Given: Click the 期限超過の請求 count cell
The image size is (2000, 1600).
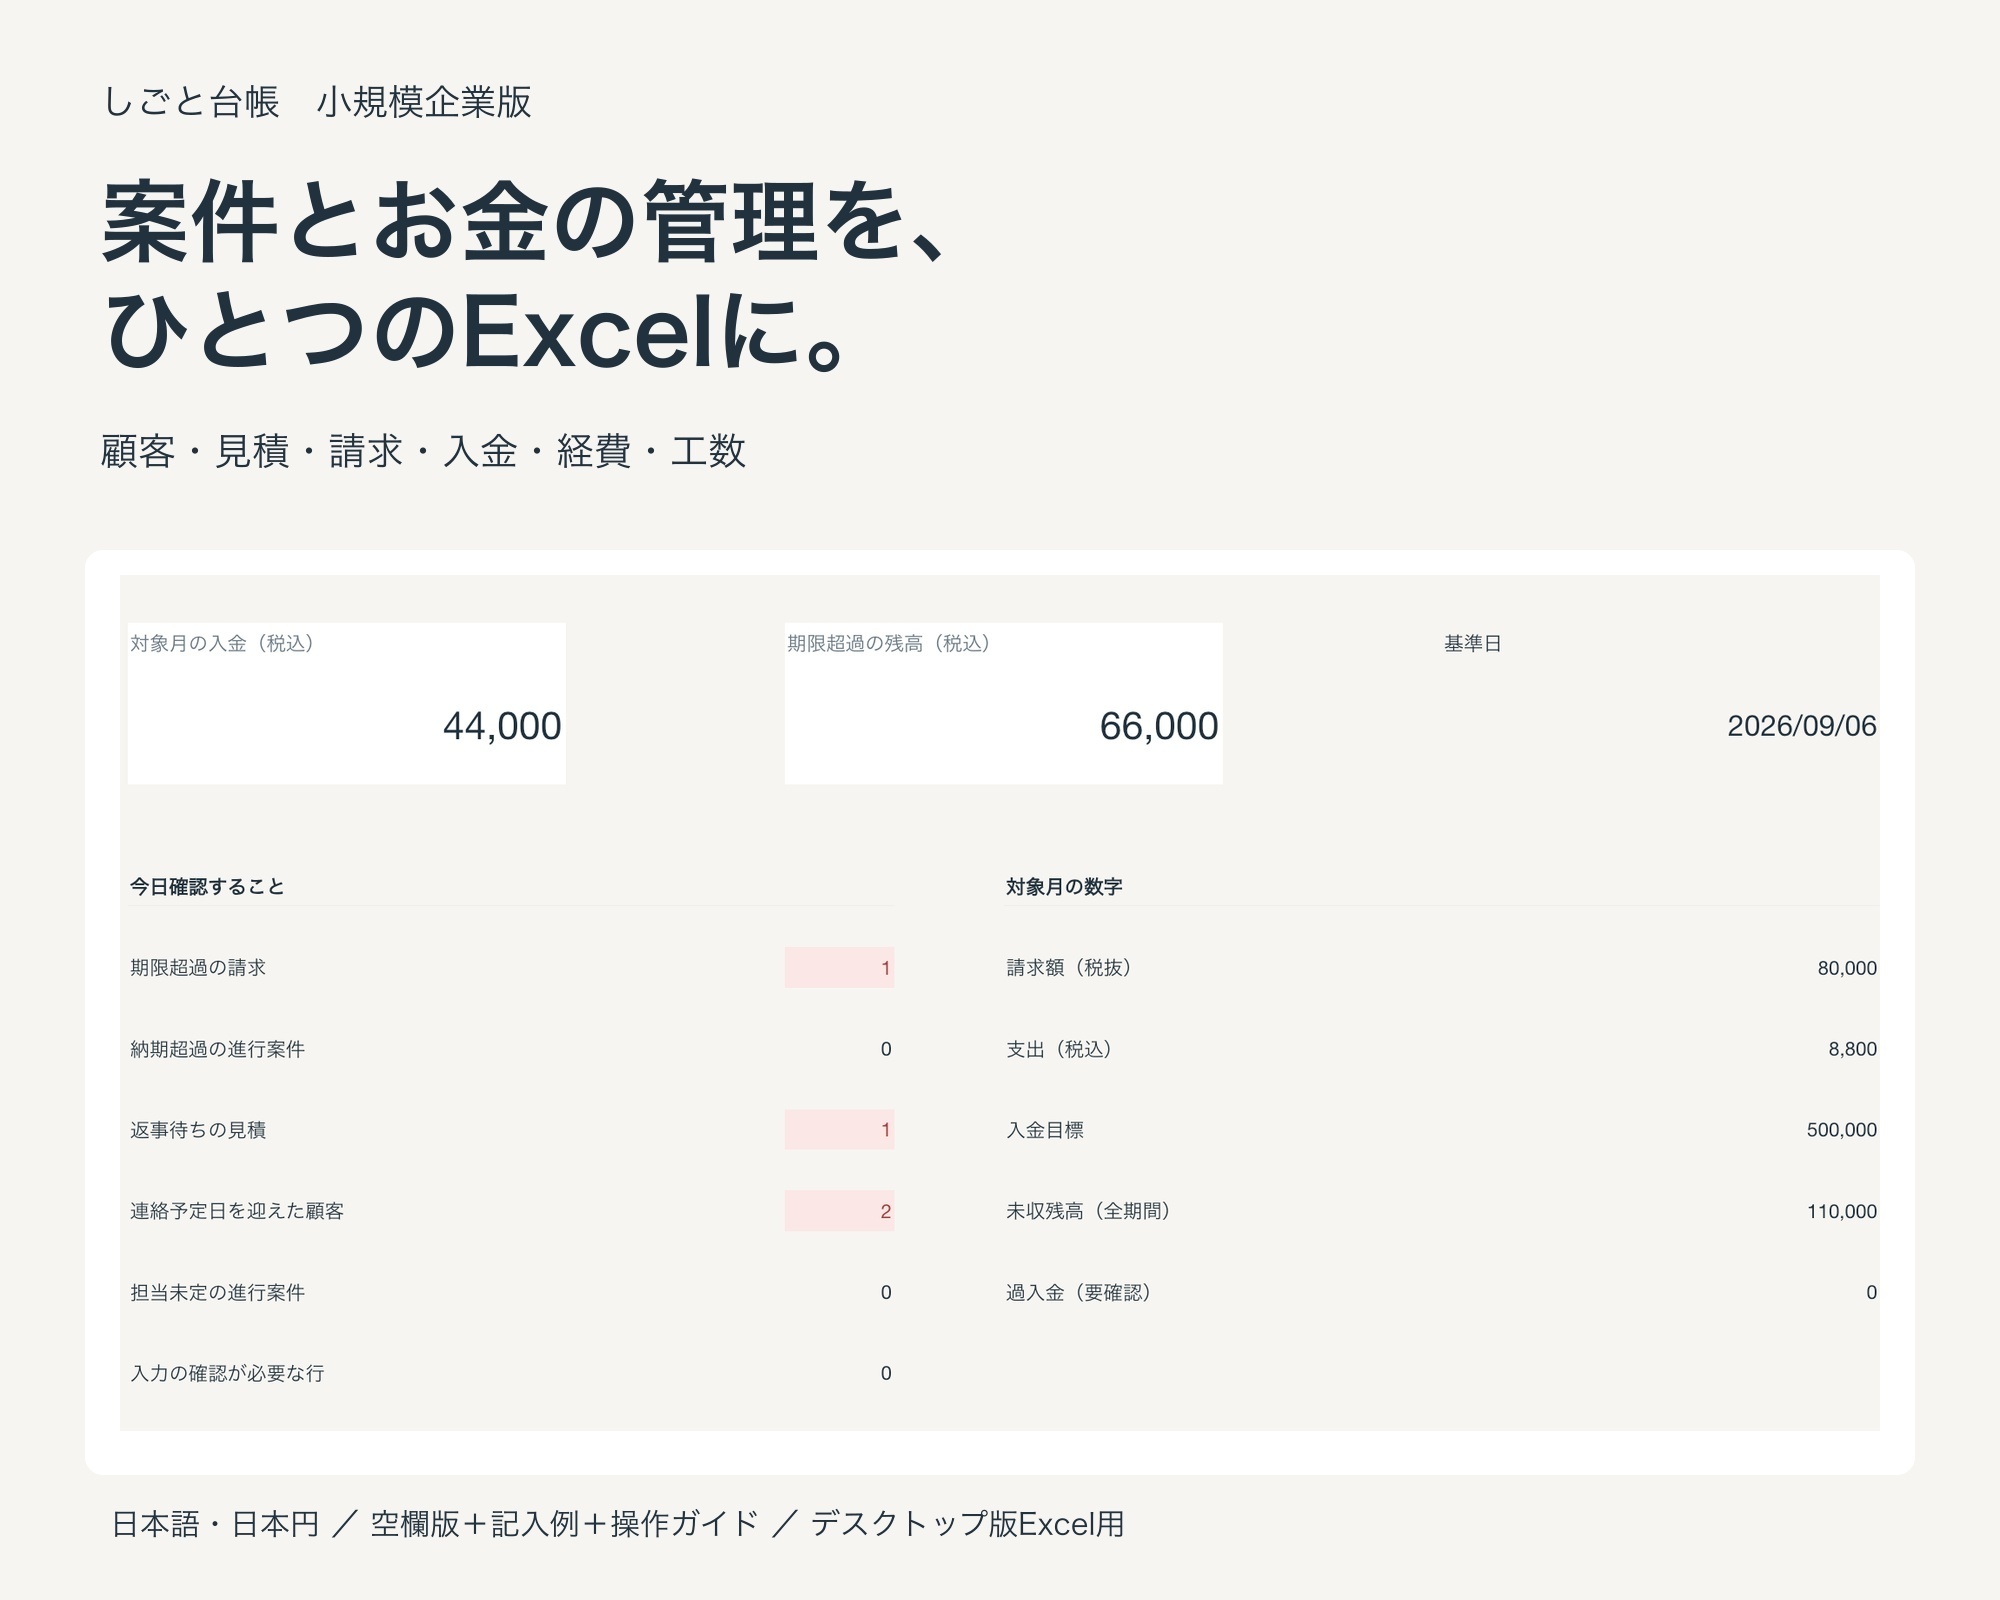Looking at the screenshot, I should click(839, 967).
